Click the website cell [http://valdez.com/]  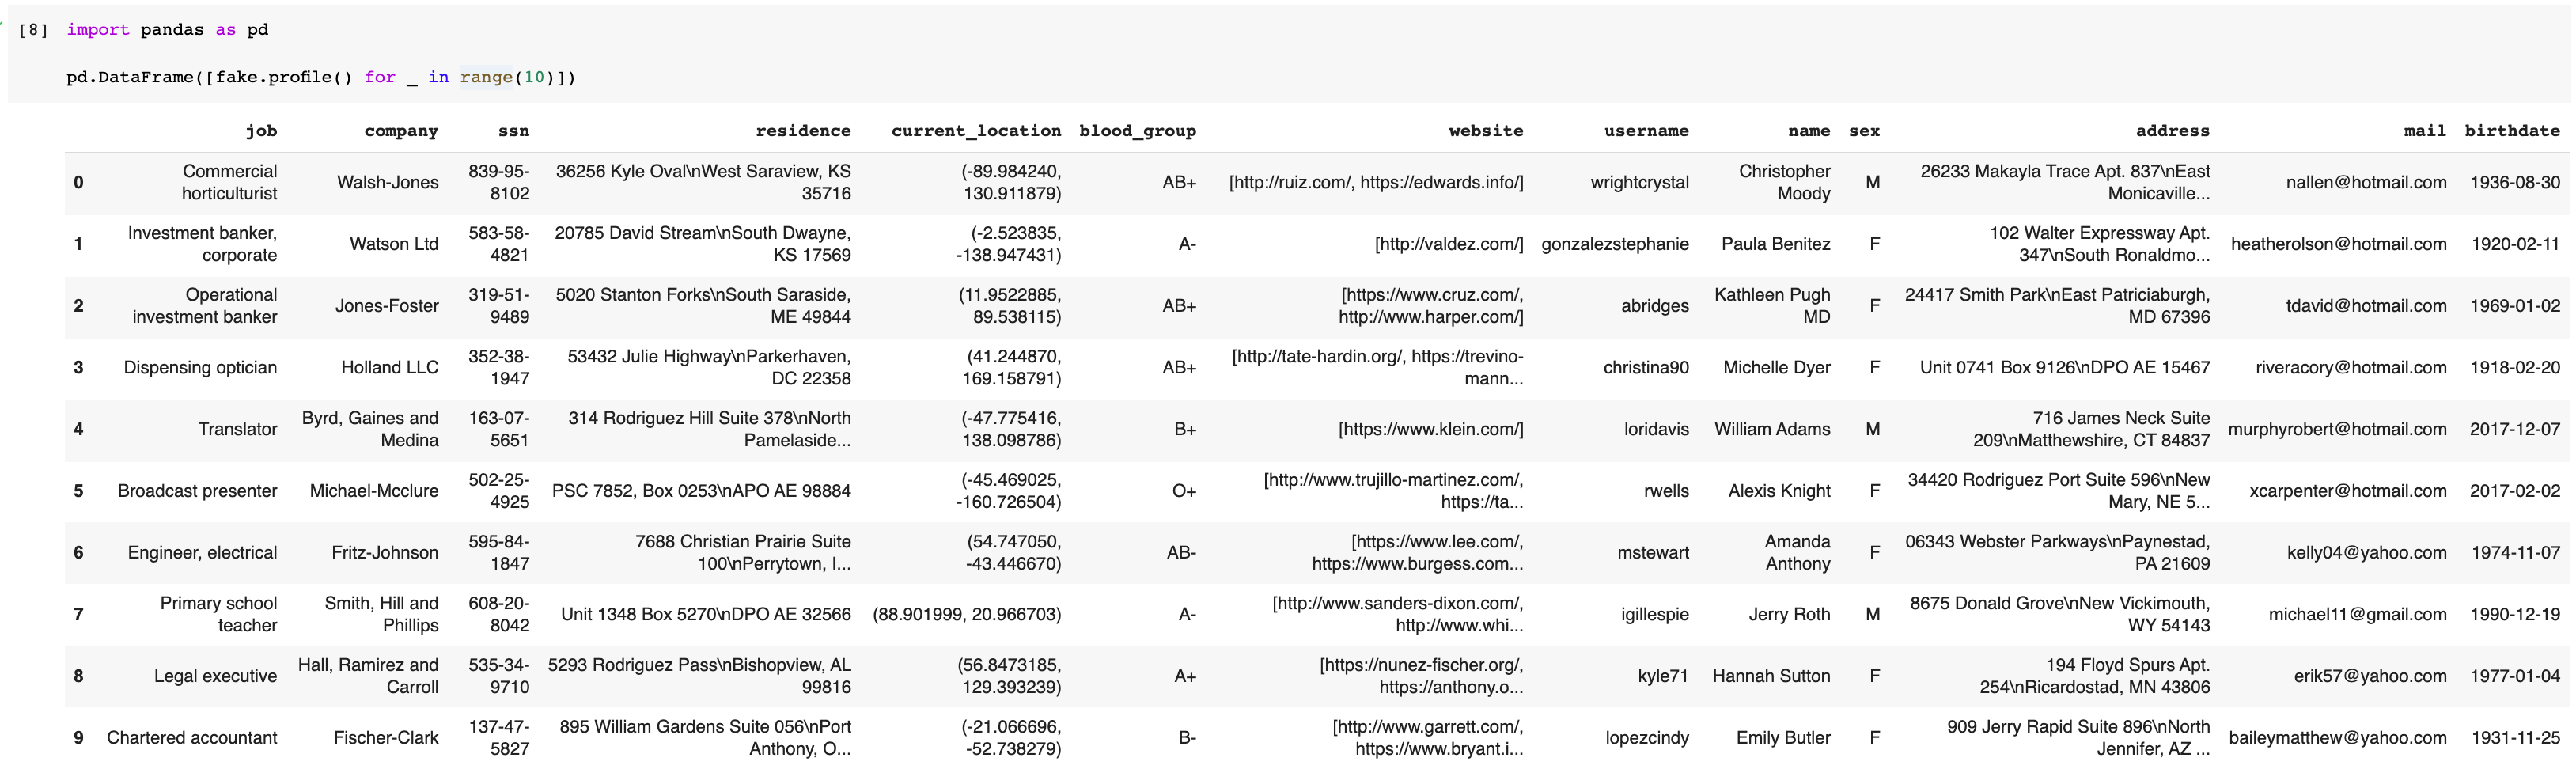click(1449, 244)
